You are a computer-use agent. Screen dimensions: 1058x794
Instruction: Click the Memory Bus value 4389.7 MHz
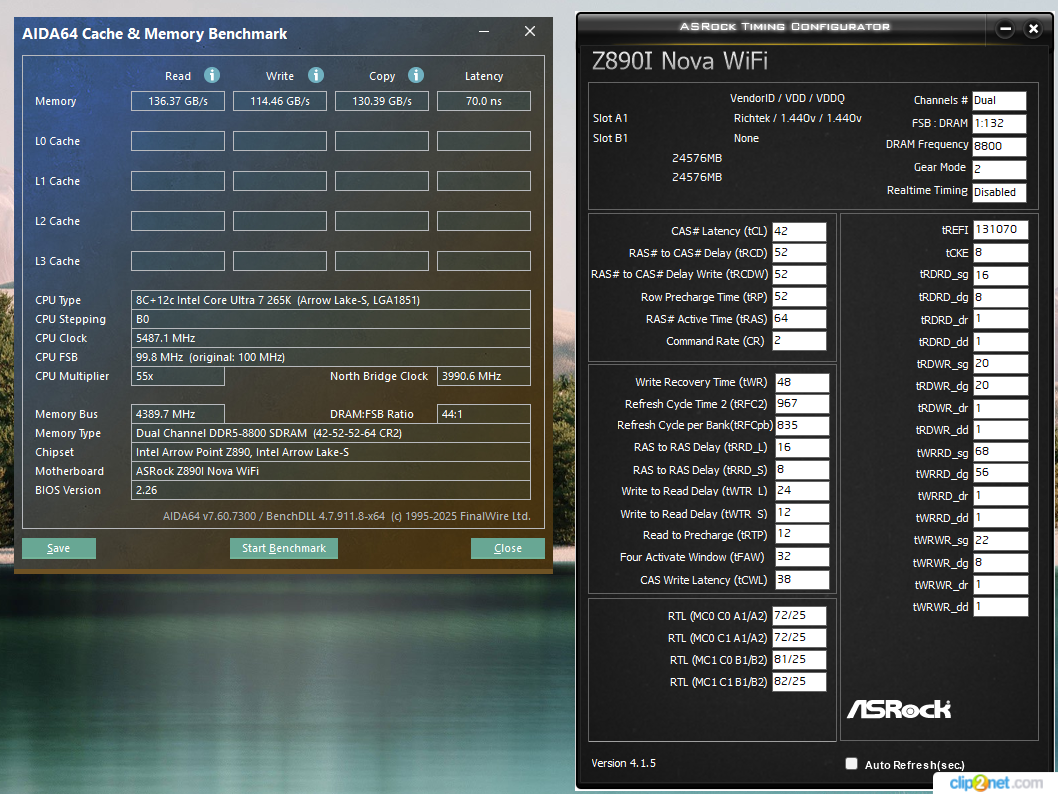point(178,414)
